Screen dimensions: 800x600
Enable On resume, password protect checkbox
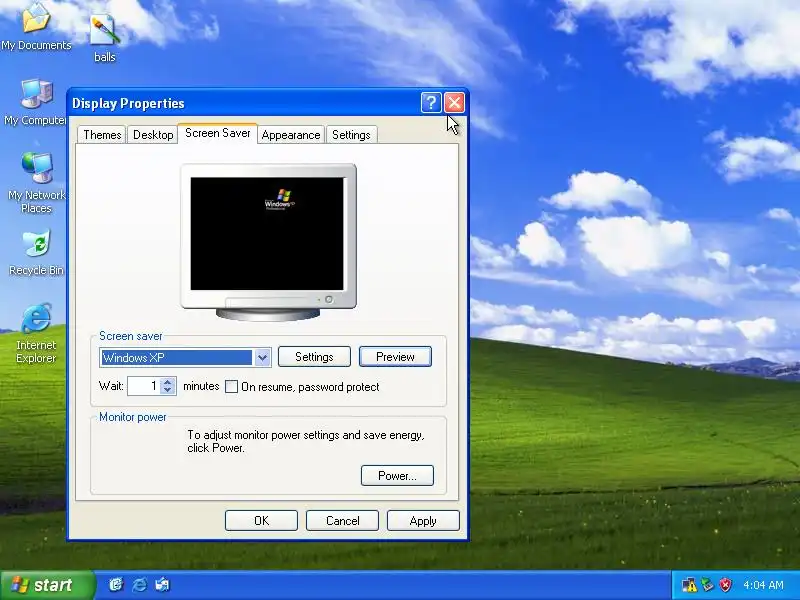pyautogui.click(x=231, y=387)
